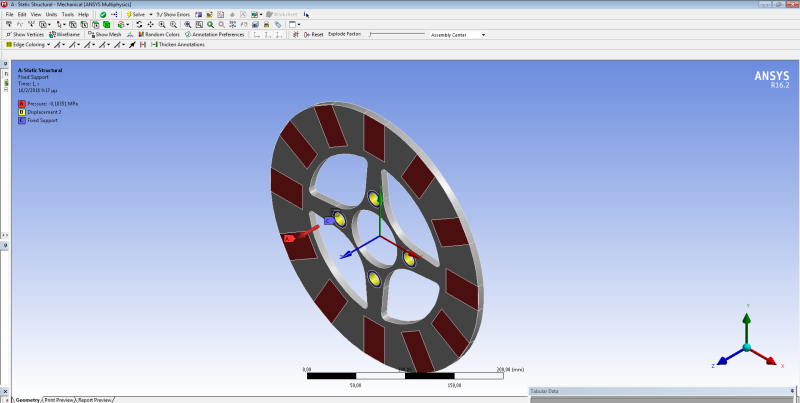
Task: Select the green Body selection filter
Action: 107,24
